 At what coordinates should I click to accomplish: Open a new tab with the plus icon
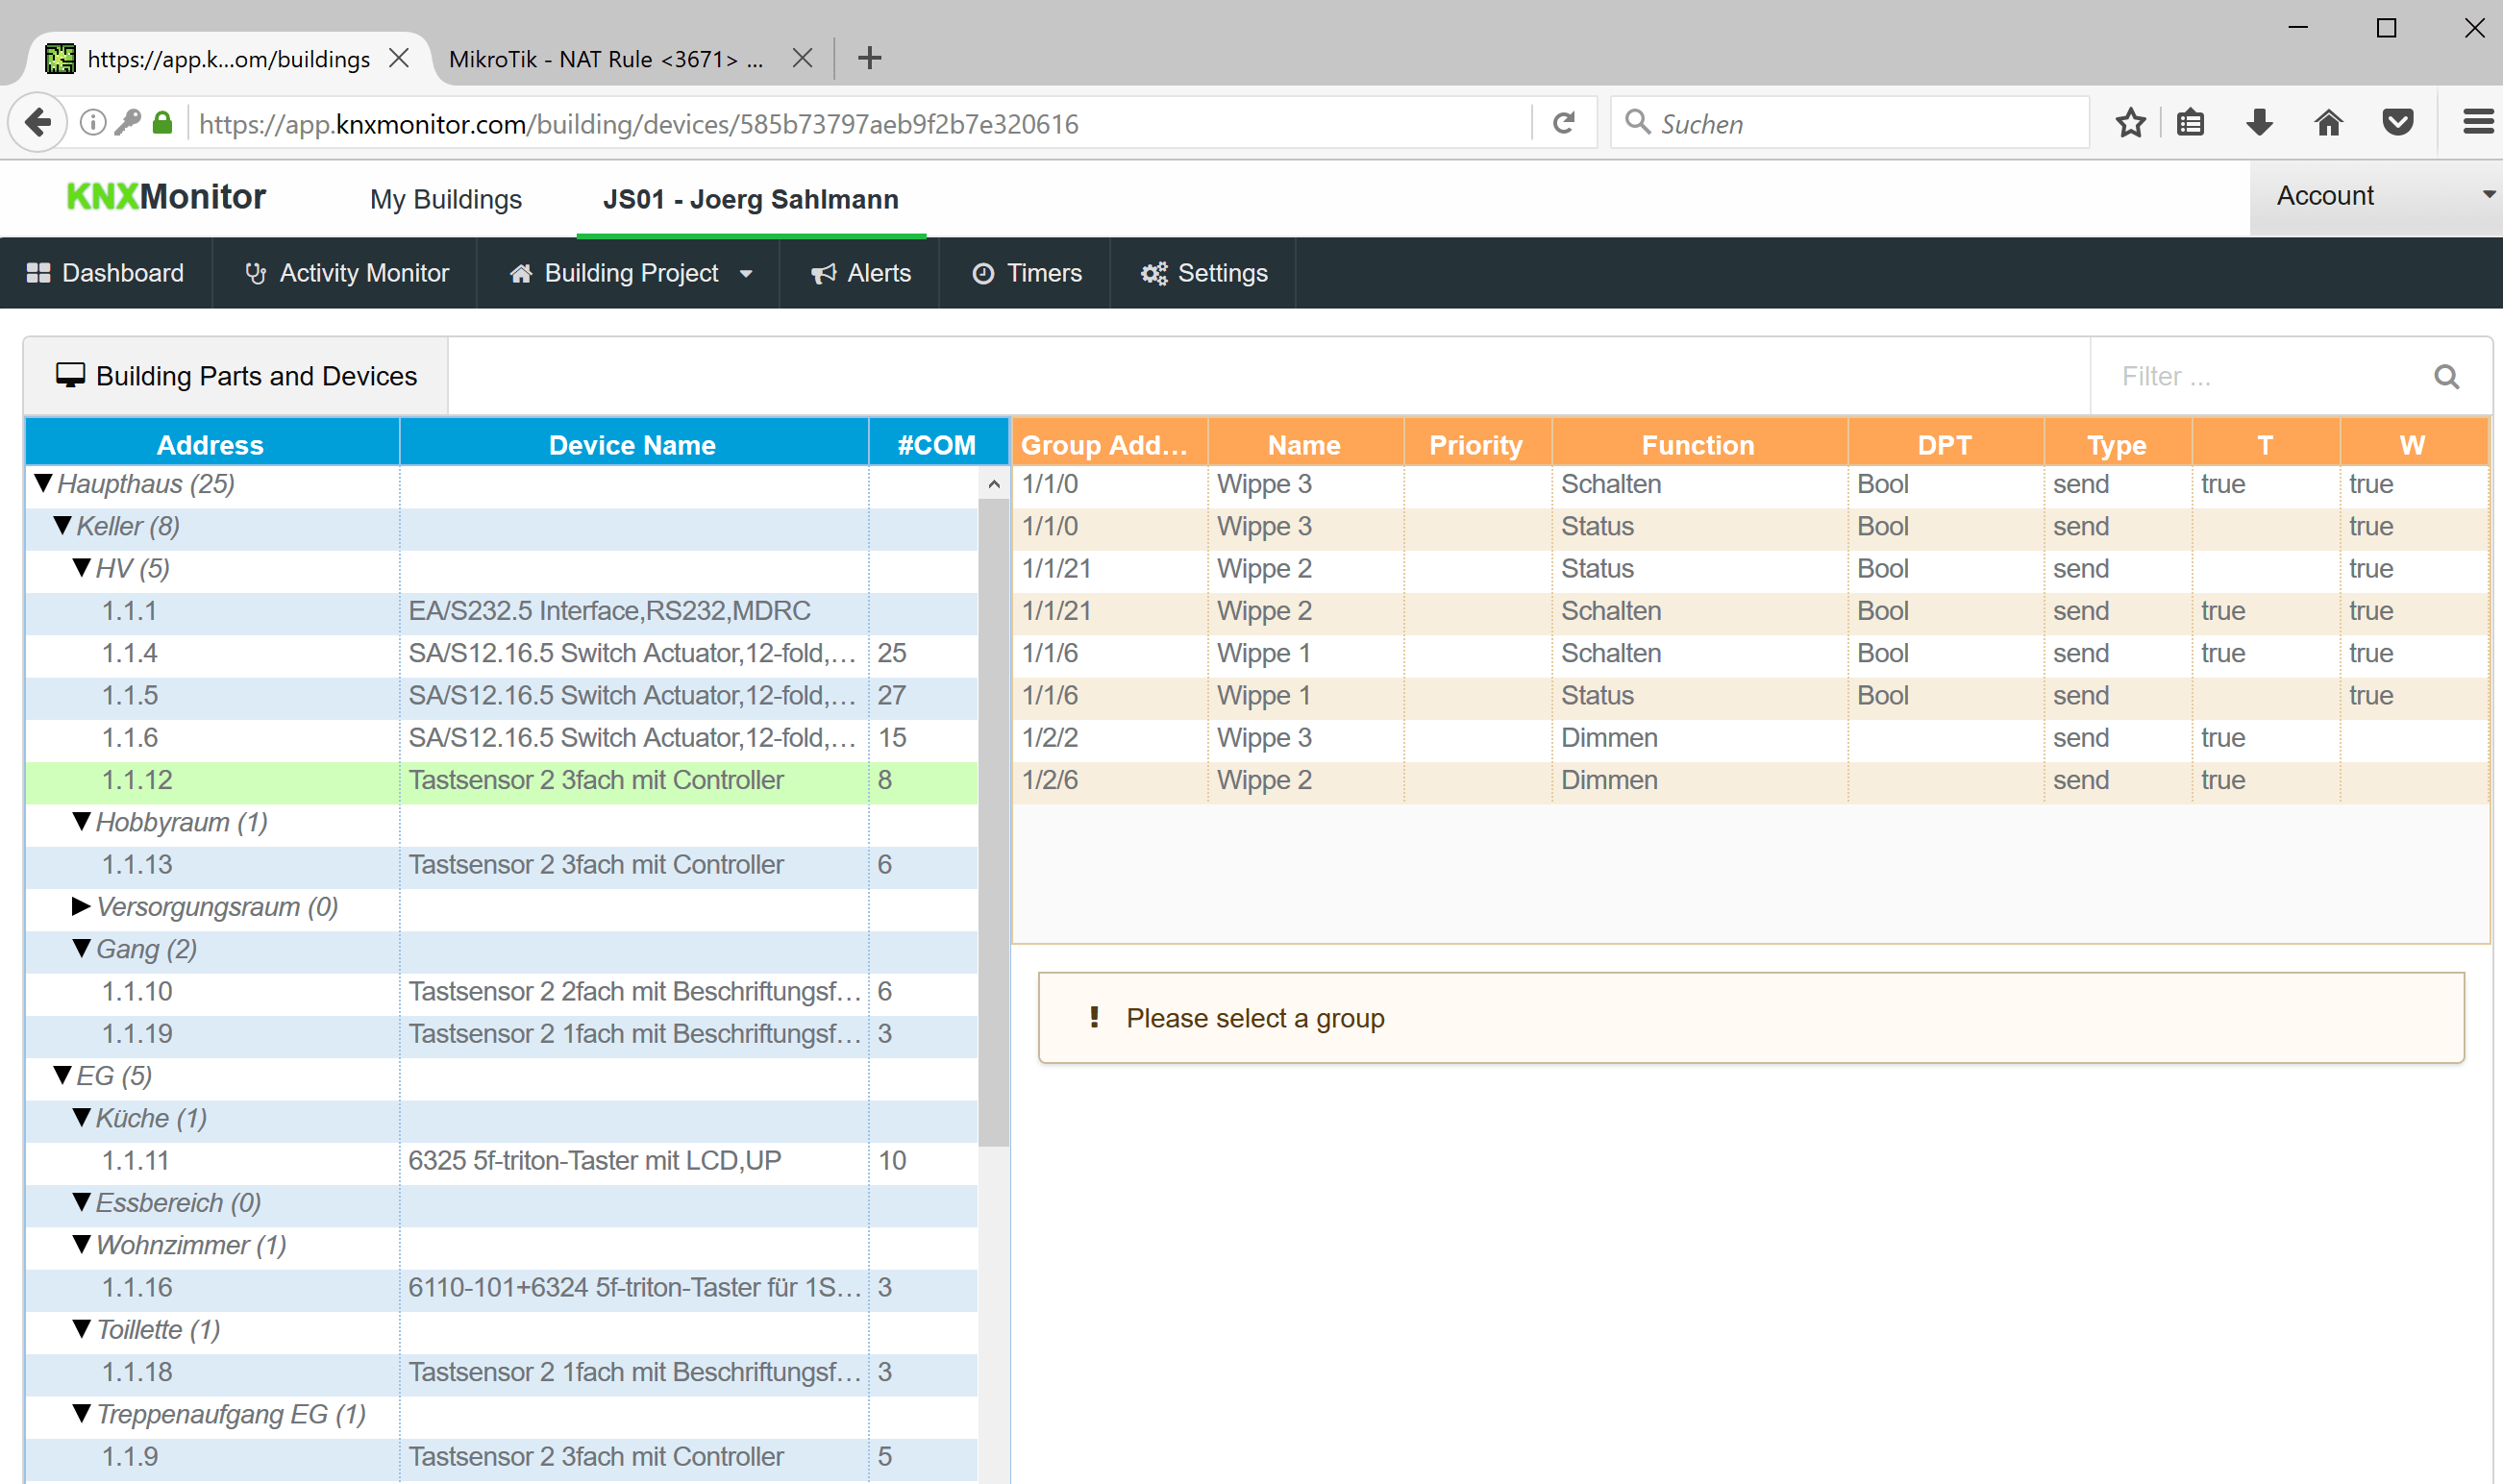pyautogui.click(x=869, y=58)
